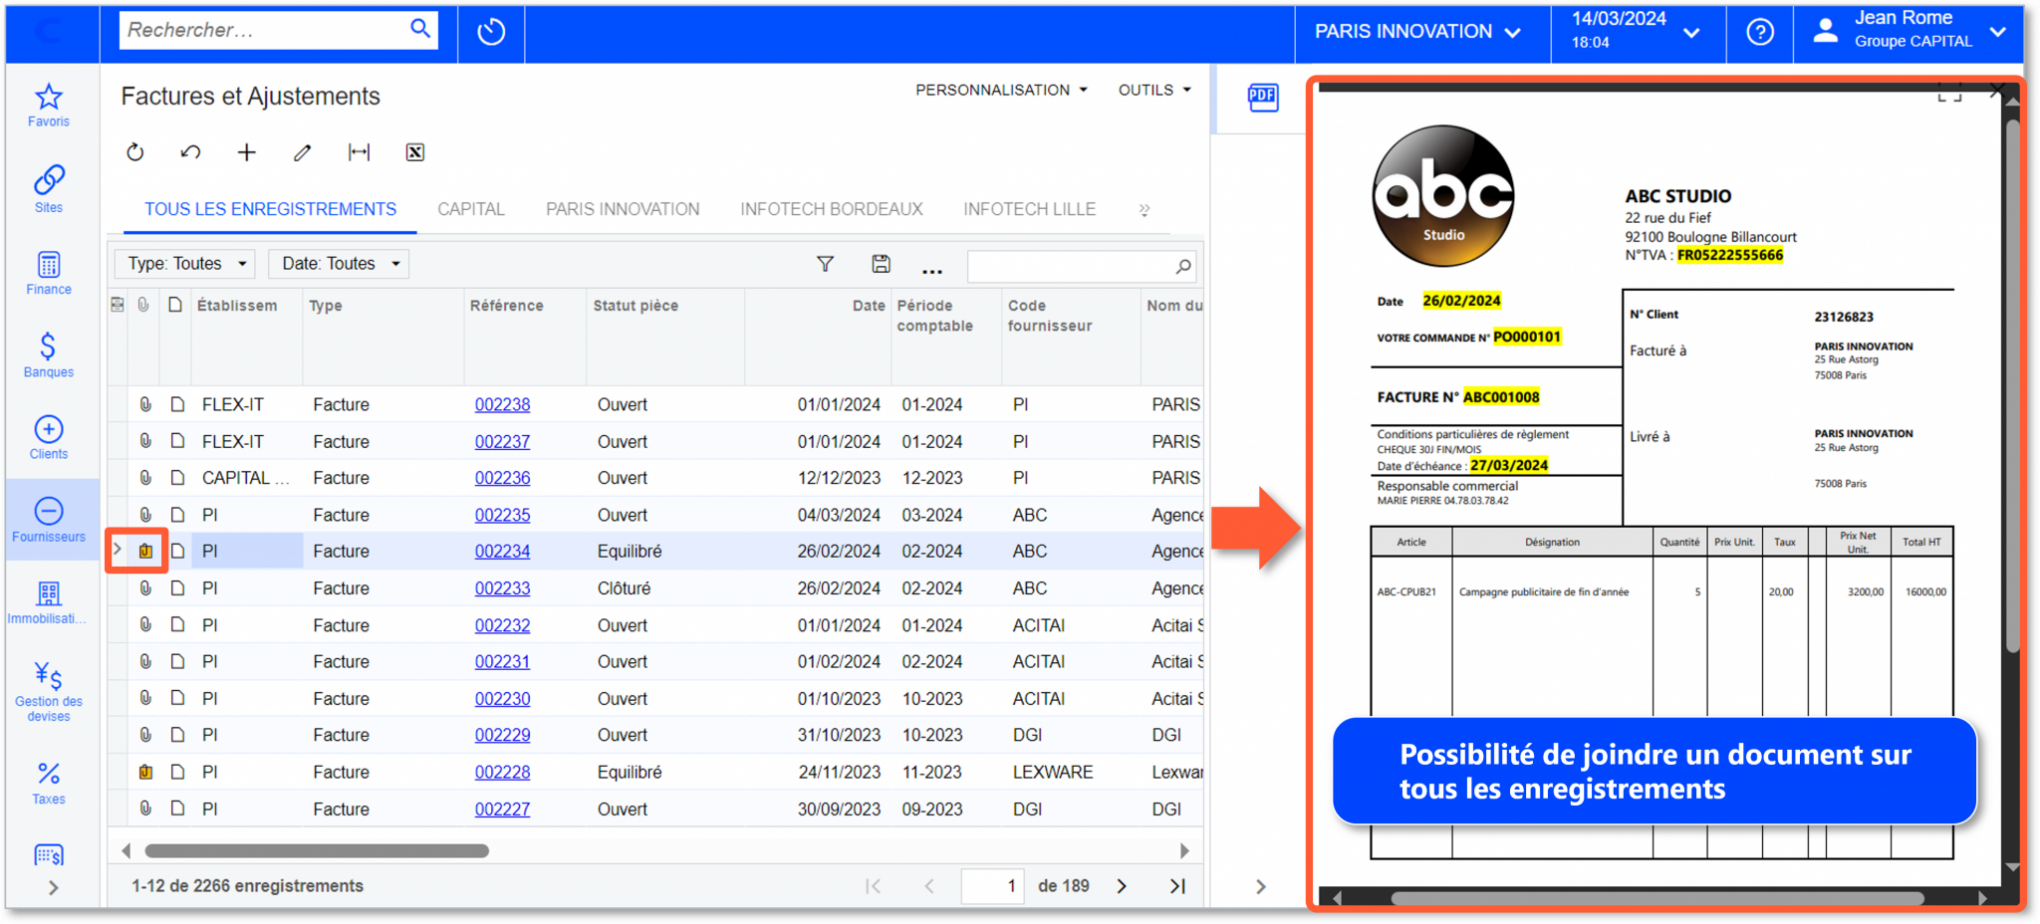This screenshot has height=924, width=2040.
Task: Export to Excel using the X icon
Action: pyautogui.click(x=415, y=153)
